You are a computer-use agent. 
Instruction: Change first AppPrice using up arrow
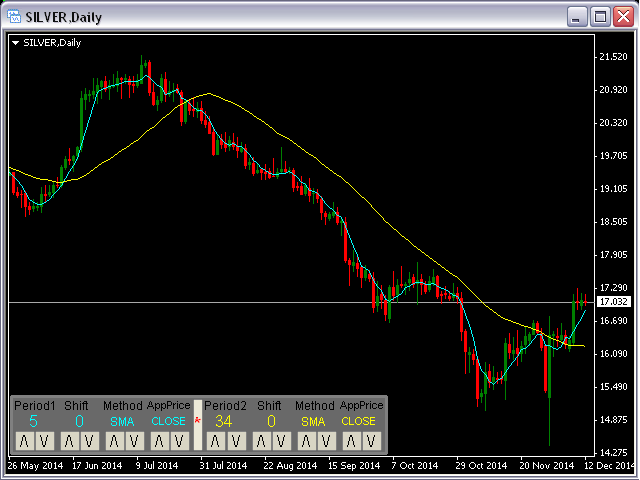(160, 441)
